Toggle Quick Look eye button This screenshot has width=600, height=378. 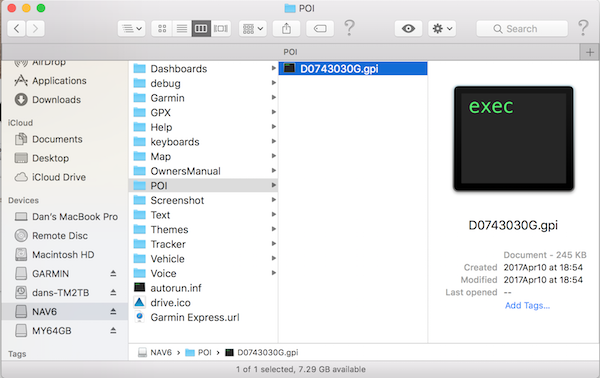(x=408, y=29)
